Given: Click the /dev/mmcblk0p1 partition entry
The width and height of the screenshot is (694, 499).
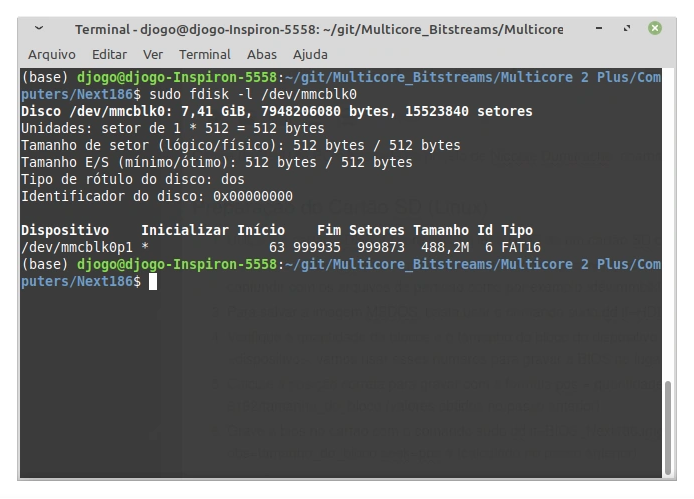Looking at the screenshot, I should coord(77,246).
